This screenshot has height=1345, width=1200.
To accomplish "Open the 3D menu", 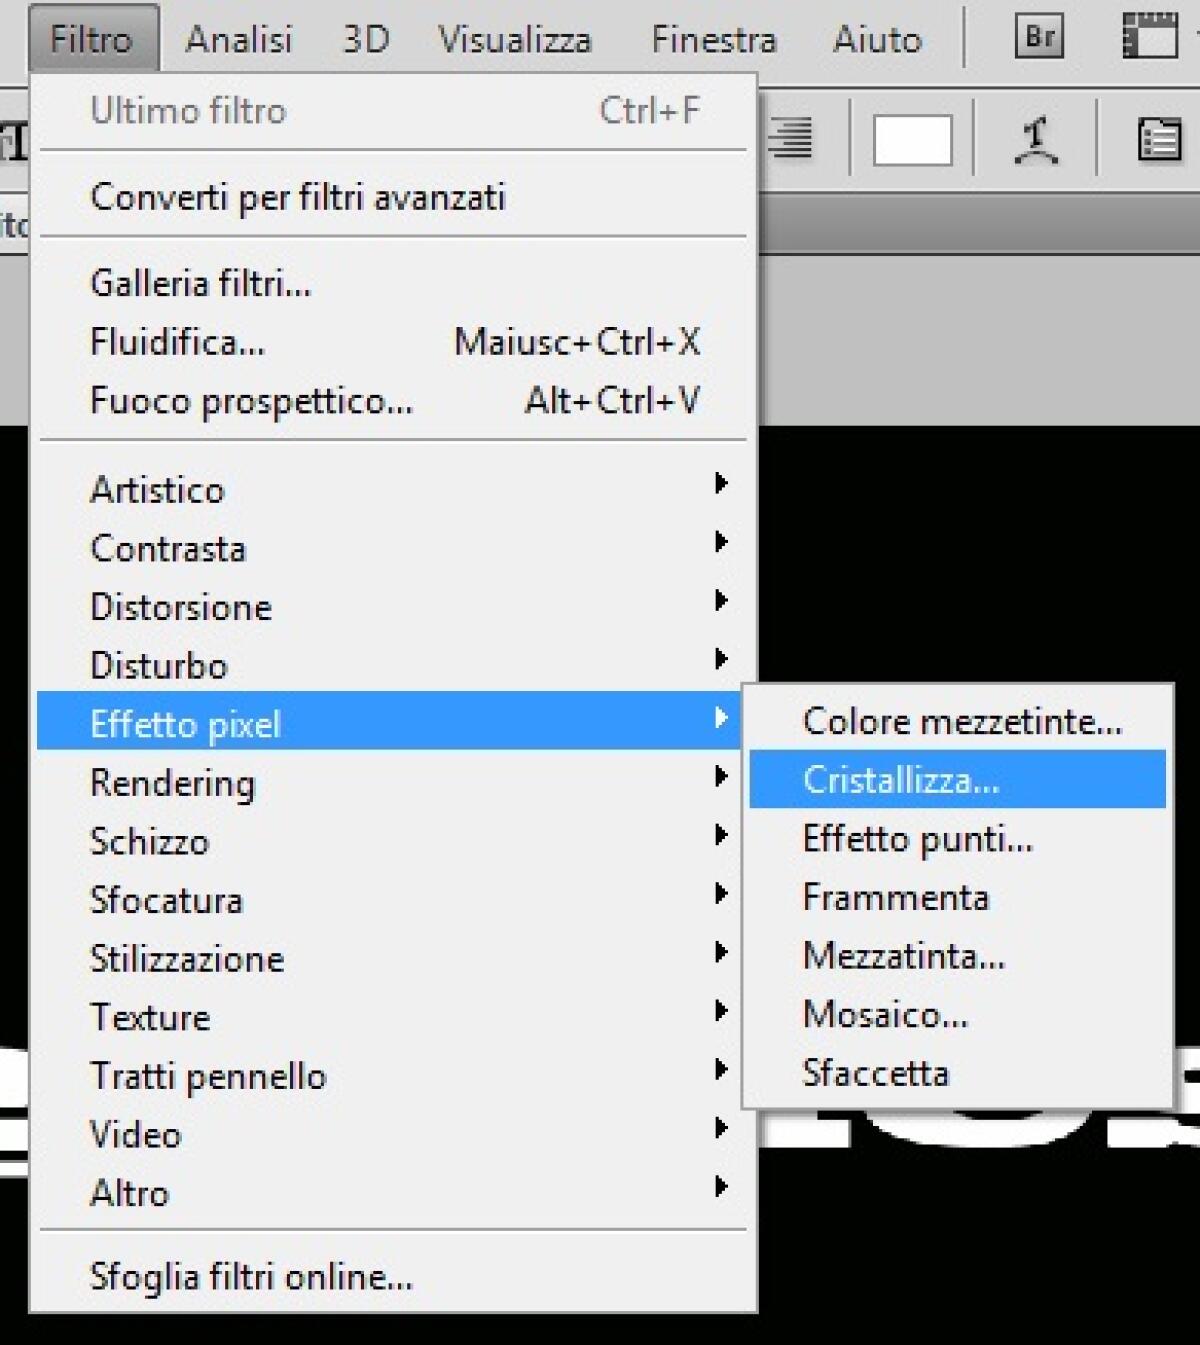I will coord(366,39).
